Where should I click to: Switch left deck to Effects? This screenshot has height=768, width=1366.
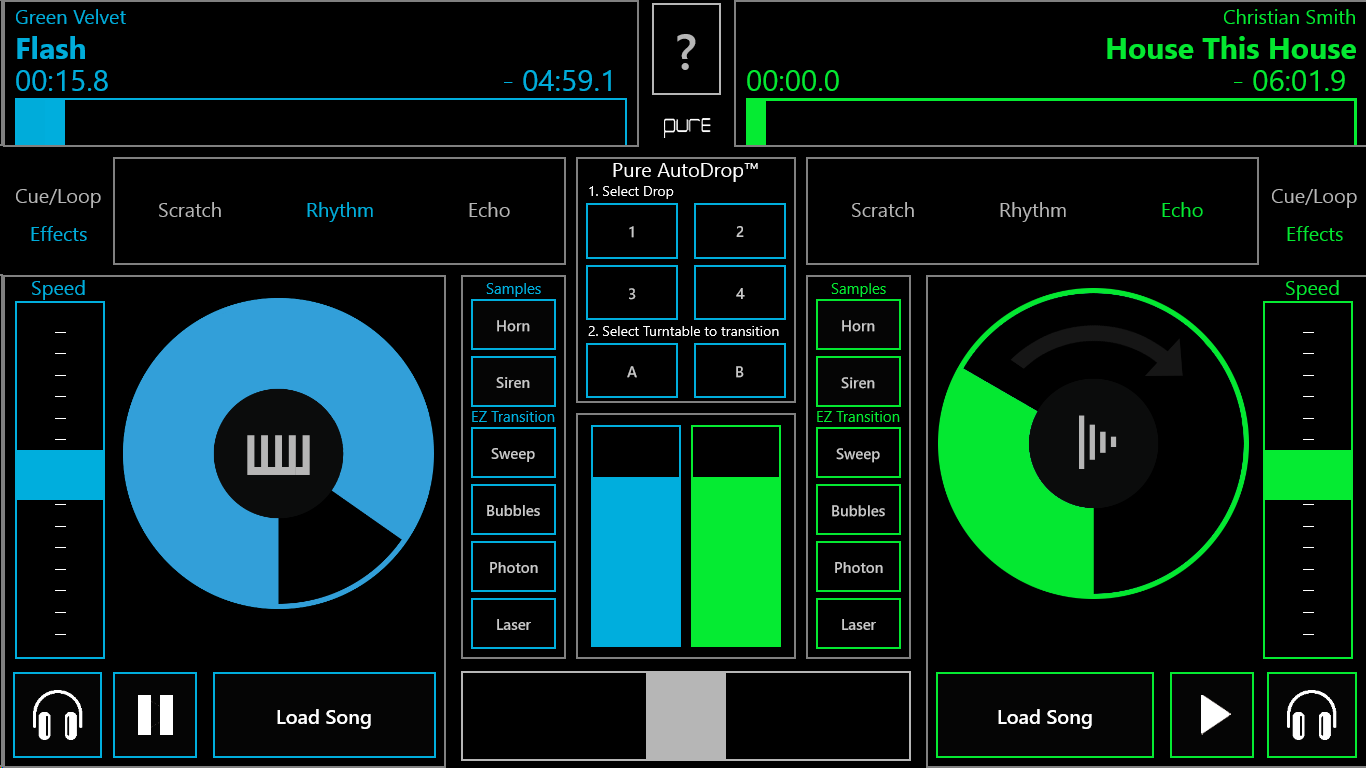click(58, 234)
